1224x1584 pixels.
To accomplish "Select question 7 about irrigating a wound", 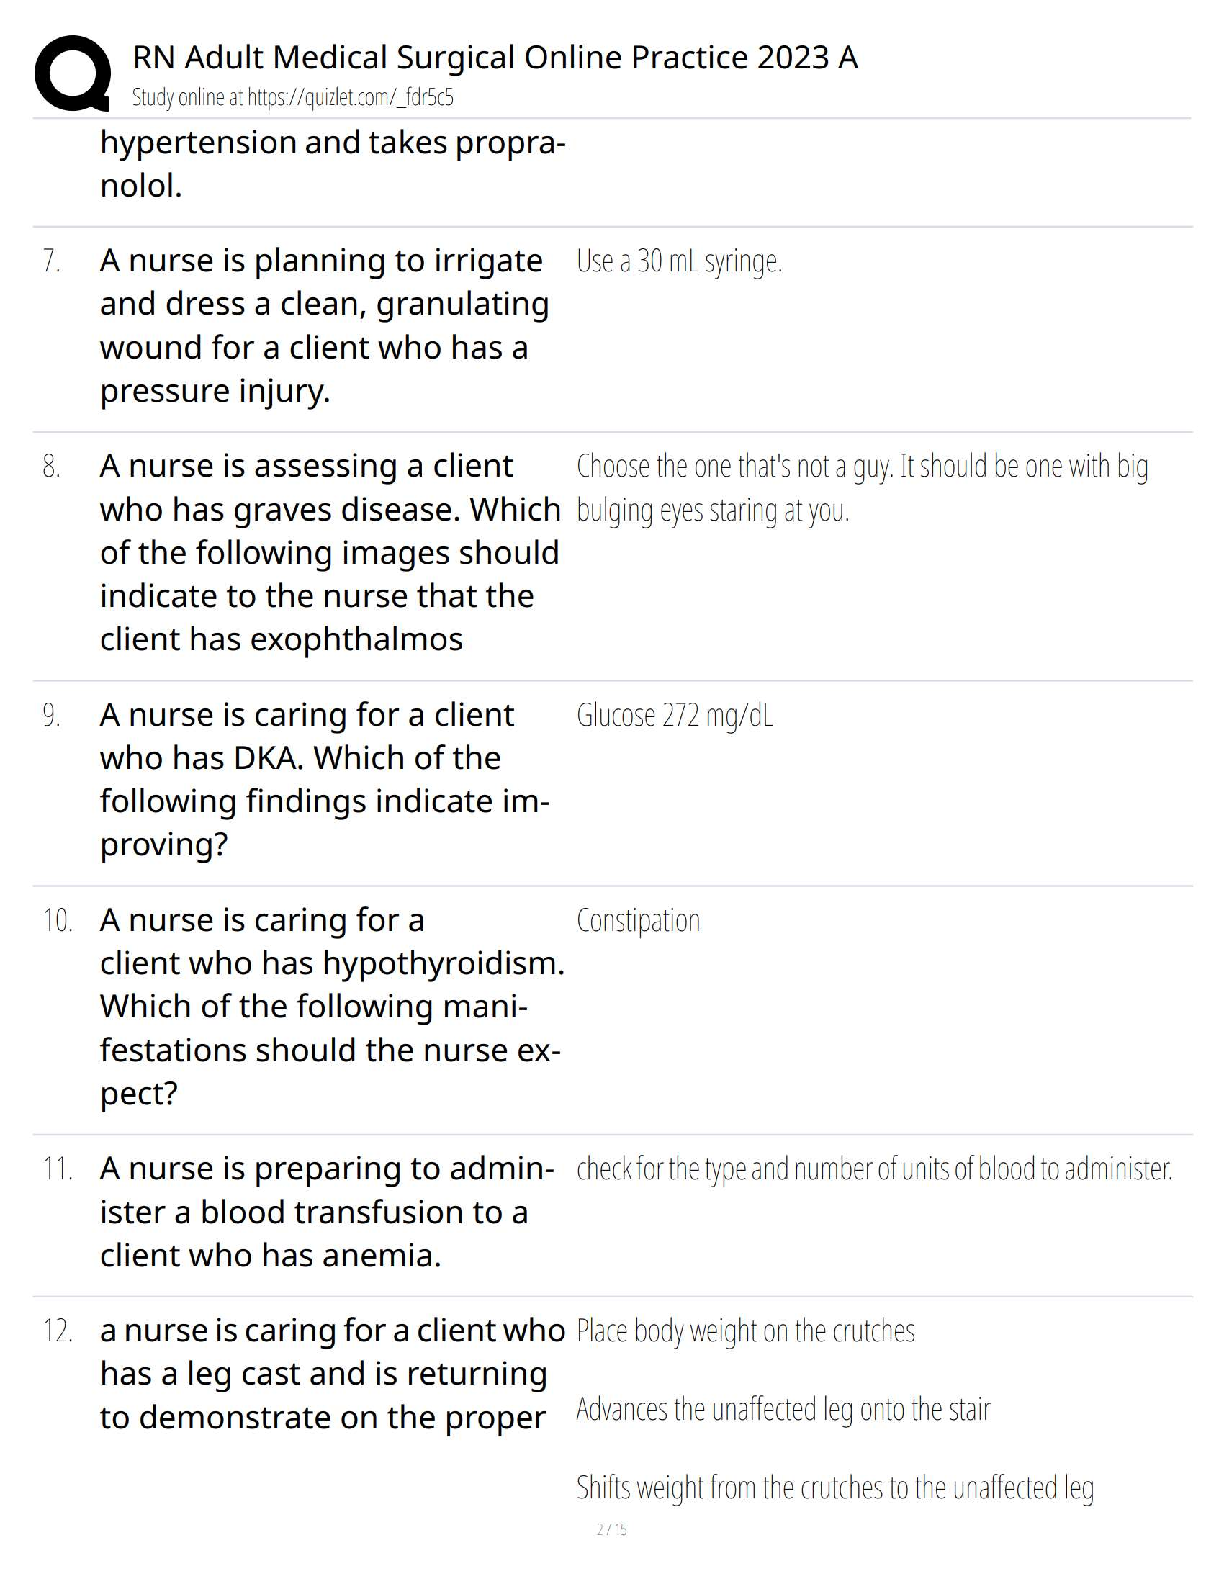I will tap(324, 325).
